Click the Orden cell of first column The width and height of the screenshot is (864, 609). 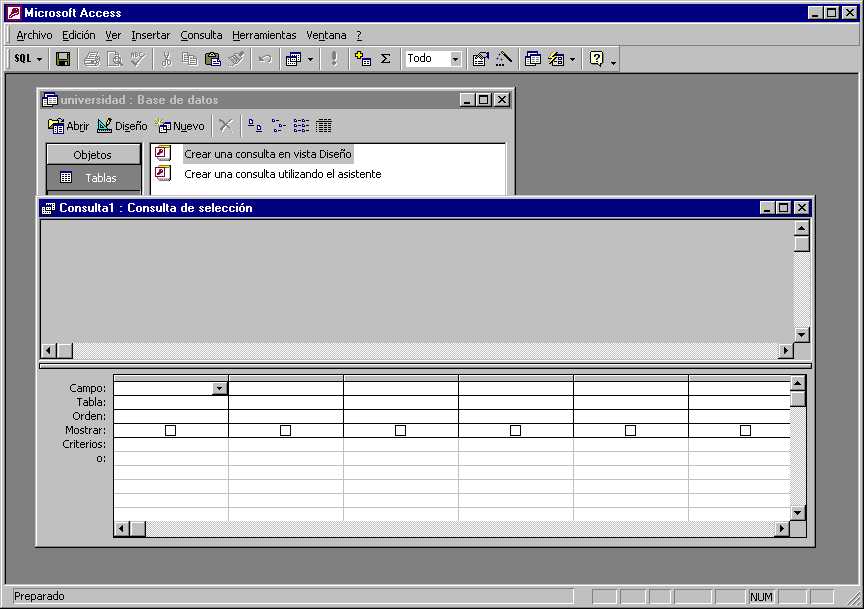click(x=171, y=416)
